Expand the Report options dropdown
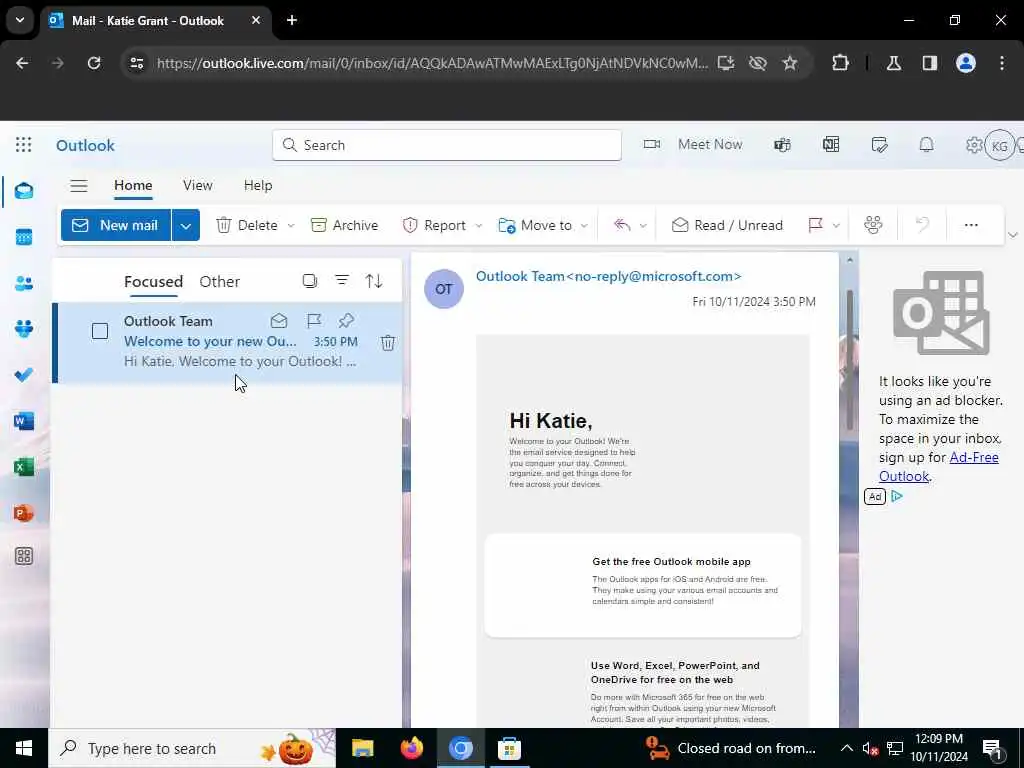Image resolution: width=1024 pixels, height=768 pixels. (x=479, y=225)
